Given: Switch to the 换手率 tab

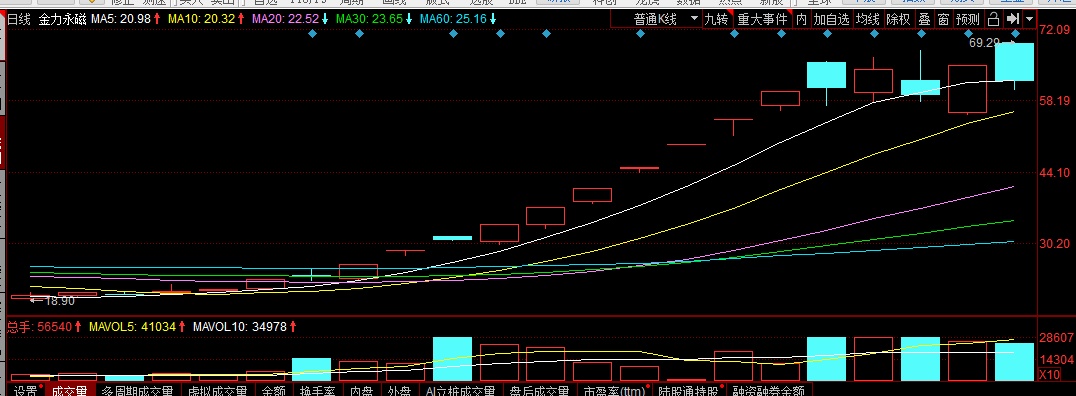Looking at the screenshot, I should 316,391.
